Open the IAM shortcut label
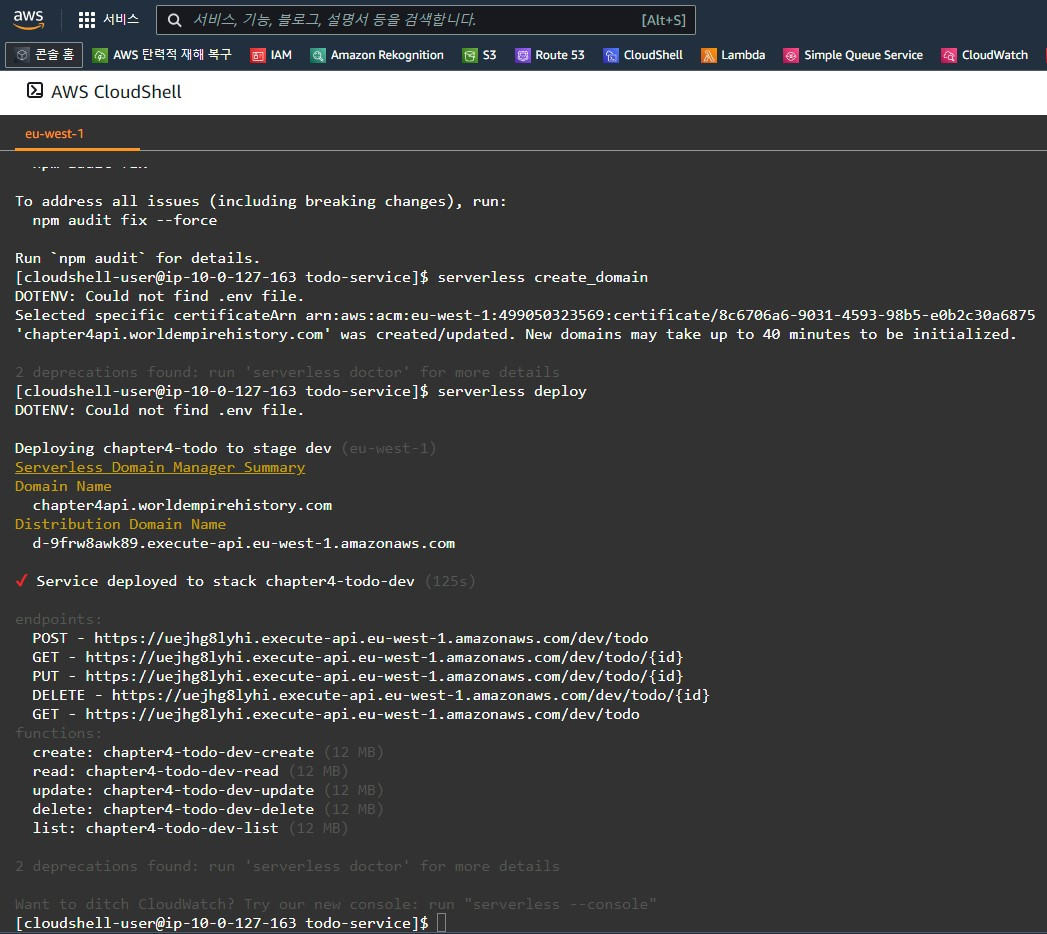 coord(281,55)
